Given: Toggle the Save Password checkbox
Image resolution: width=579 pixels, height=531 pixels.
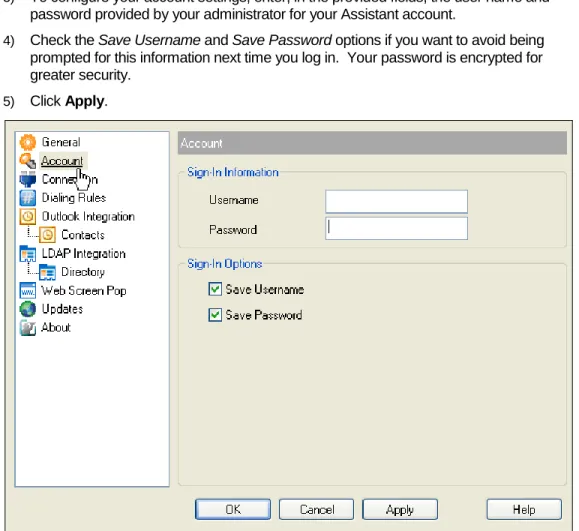Looking at the screenshot, I should pos(215,315).
